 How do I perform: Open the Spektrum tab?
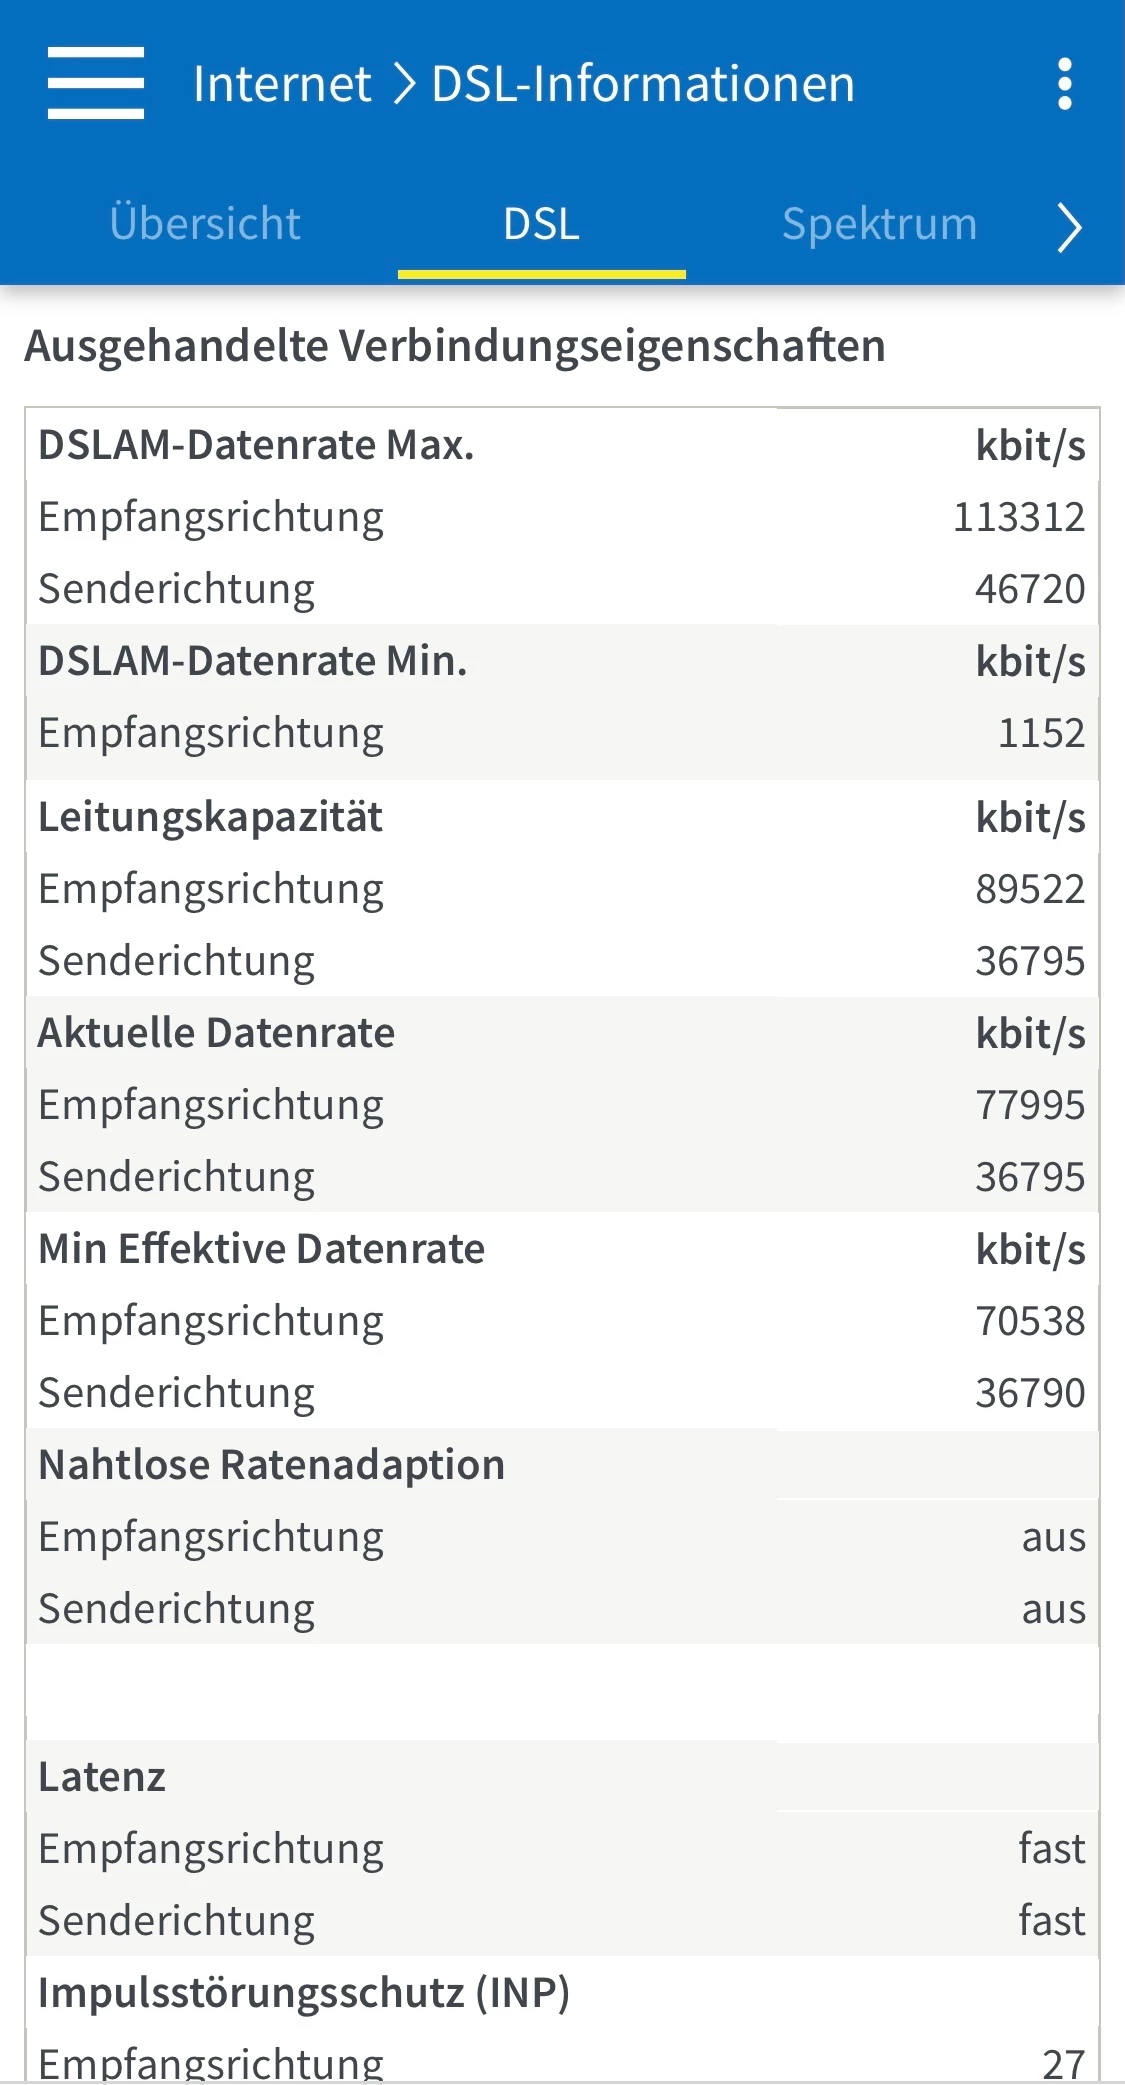(x=879, y=224)
